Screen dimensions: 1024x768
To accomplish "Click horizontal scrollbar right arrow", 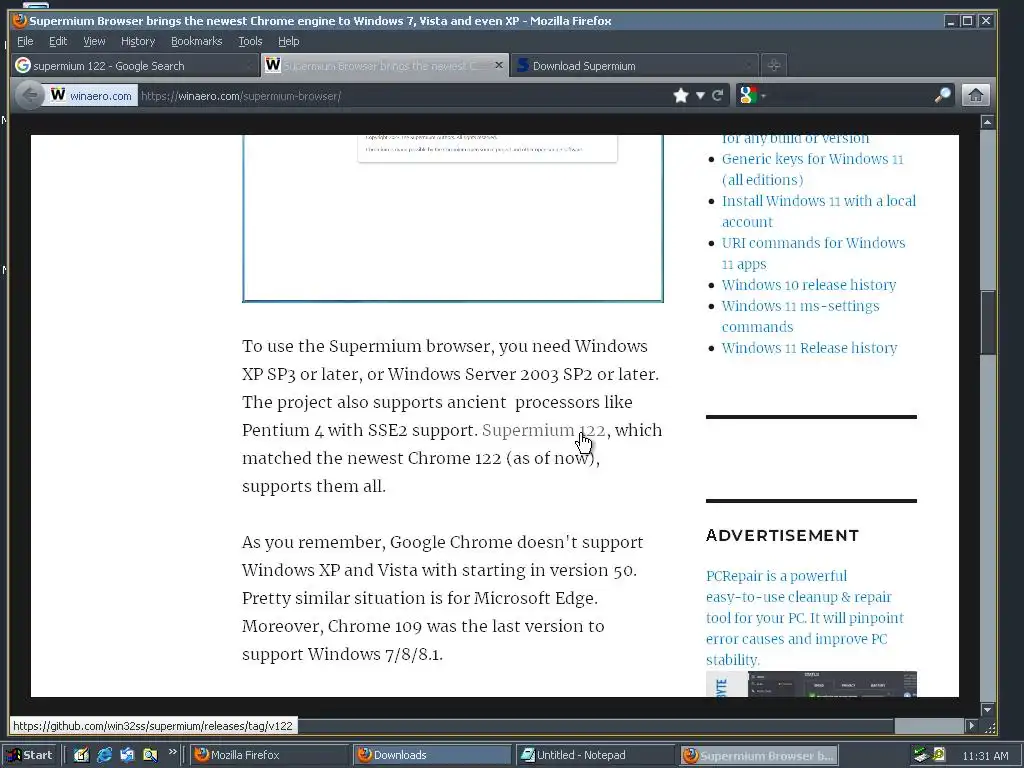I will tap(972, 726).
